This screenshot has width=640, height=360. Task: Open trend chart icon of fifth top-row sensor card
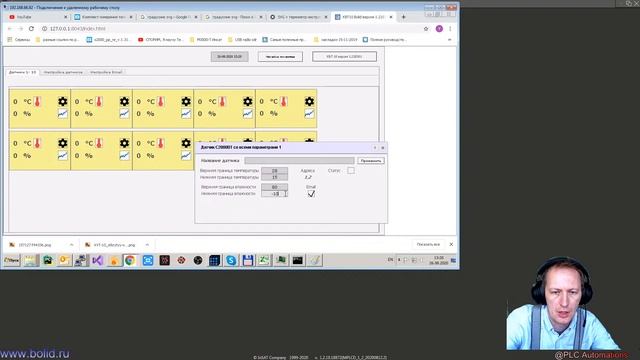tap(309, 114)
